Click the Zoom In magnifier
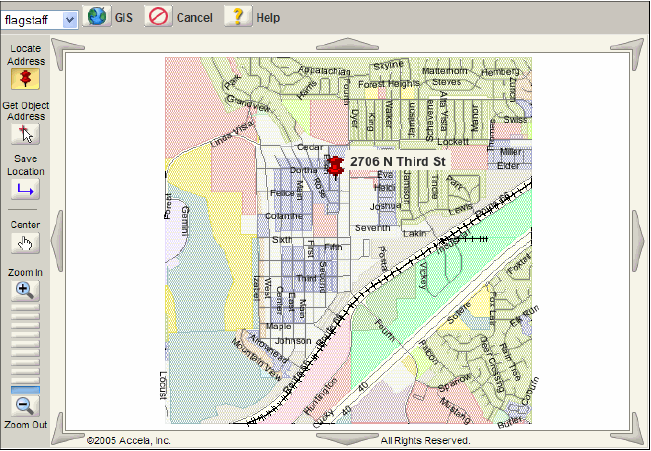651x451 pixels. 25,290
